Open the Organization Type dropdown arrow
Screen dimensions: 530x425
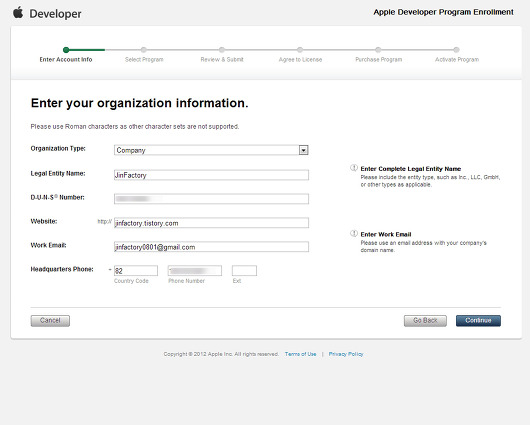[303, 150]
